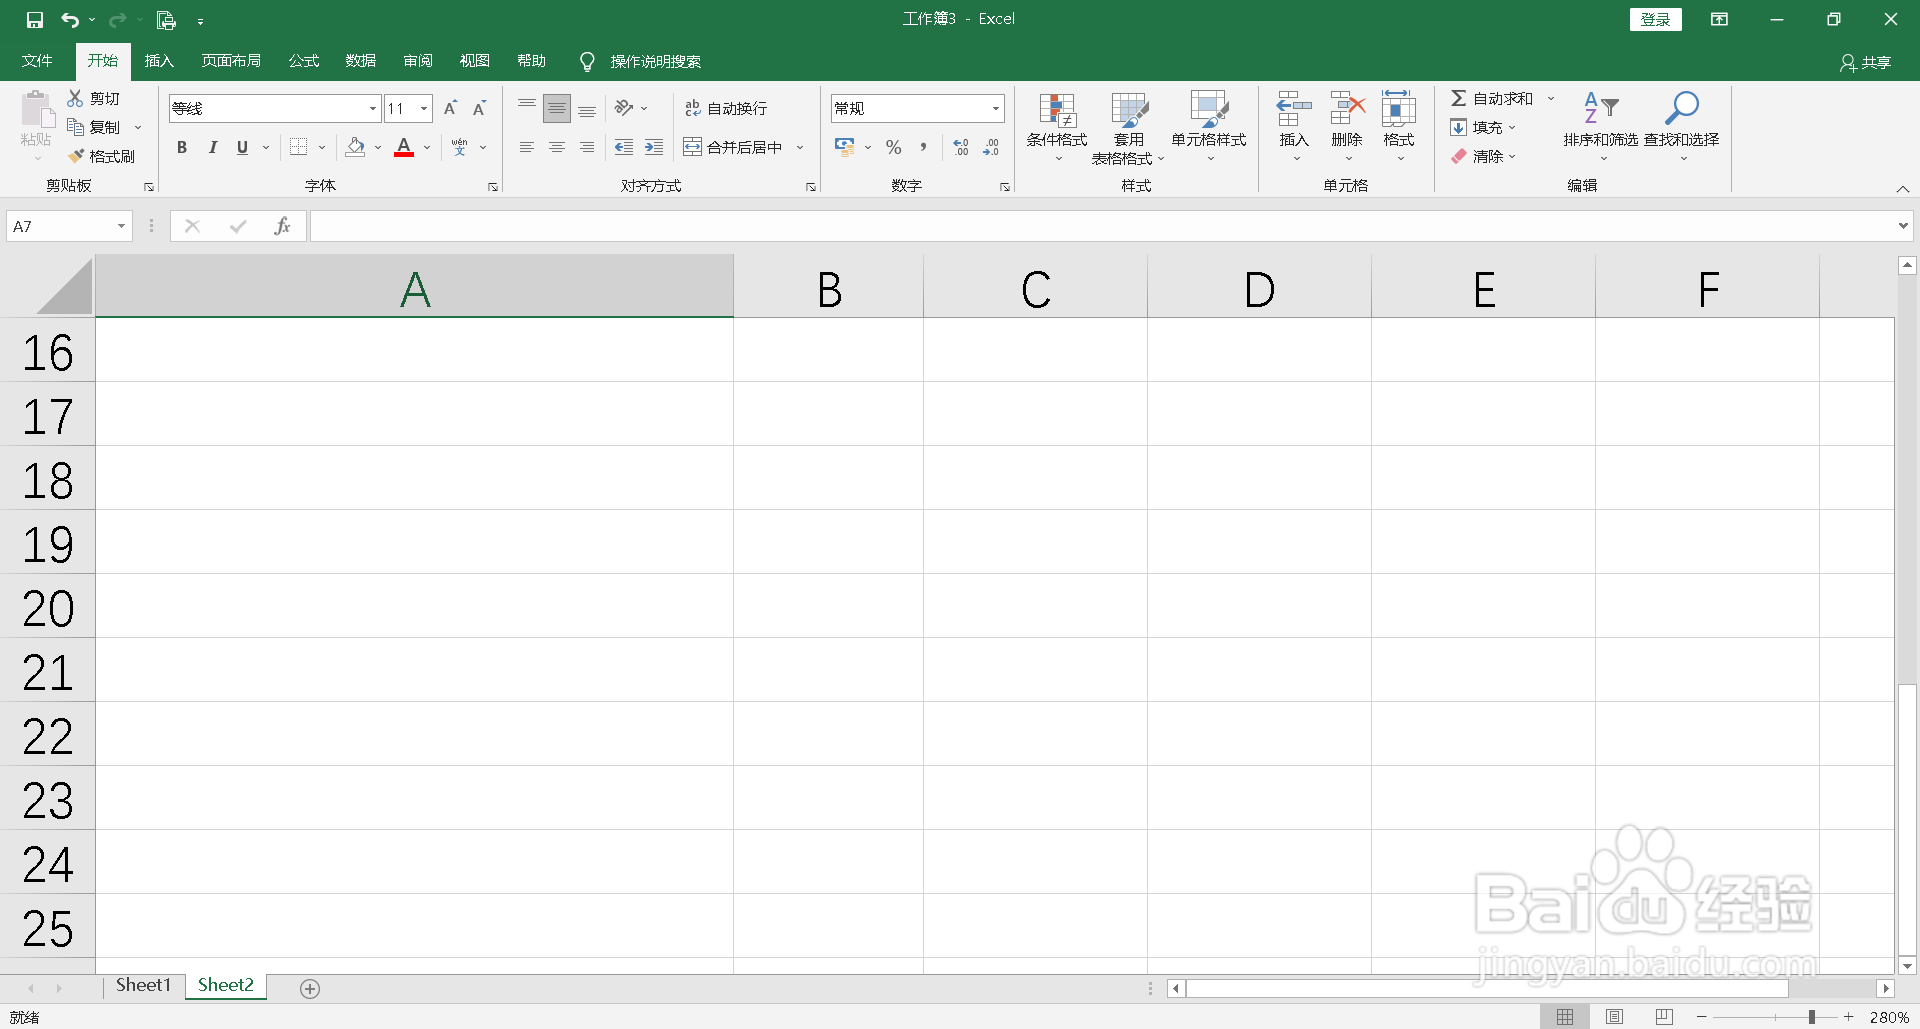The image size is (1920, 1029).
Task: Toggle Italic formatting
Action: click(212, 147)
